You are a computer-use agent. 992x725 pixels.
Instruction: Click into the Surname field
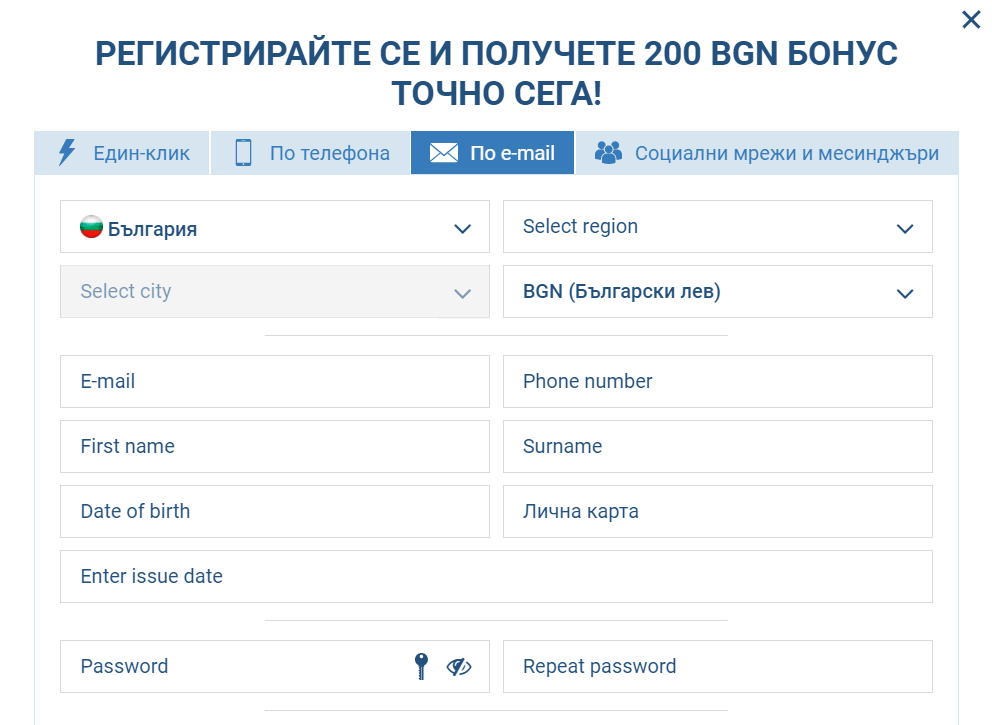[717, 447]
